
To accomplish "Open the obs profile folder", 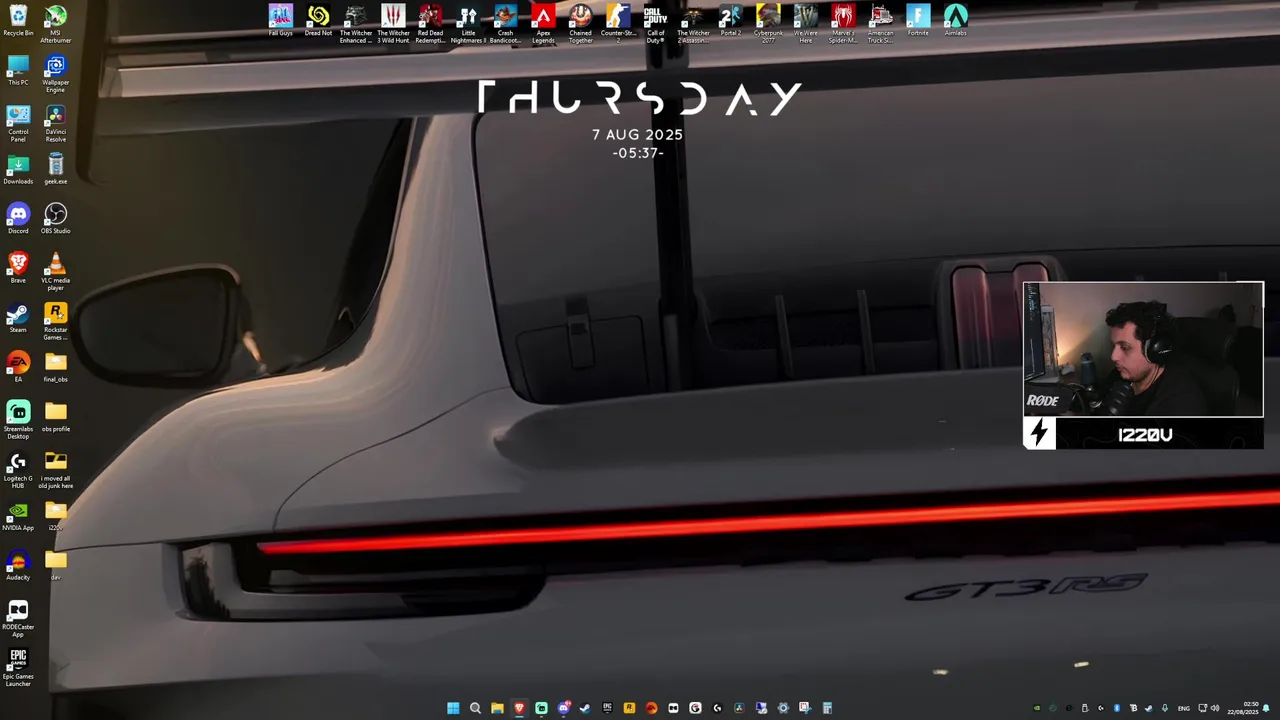I will 56,417.
